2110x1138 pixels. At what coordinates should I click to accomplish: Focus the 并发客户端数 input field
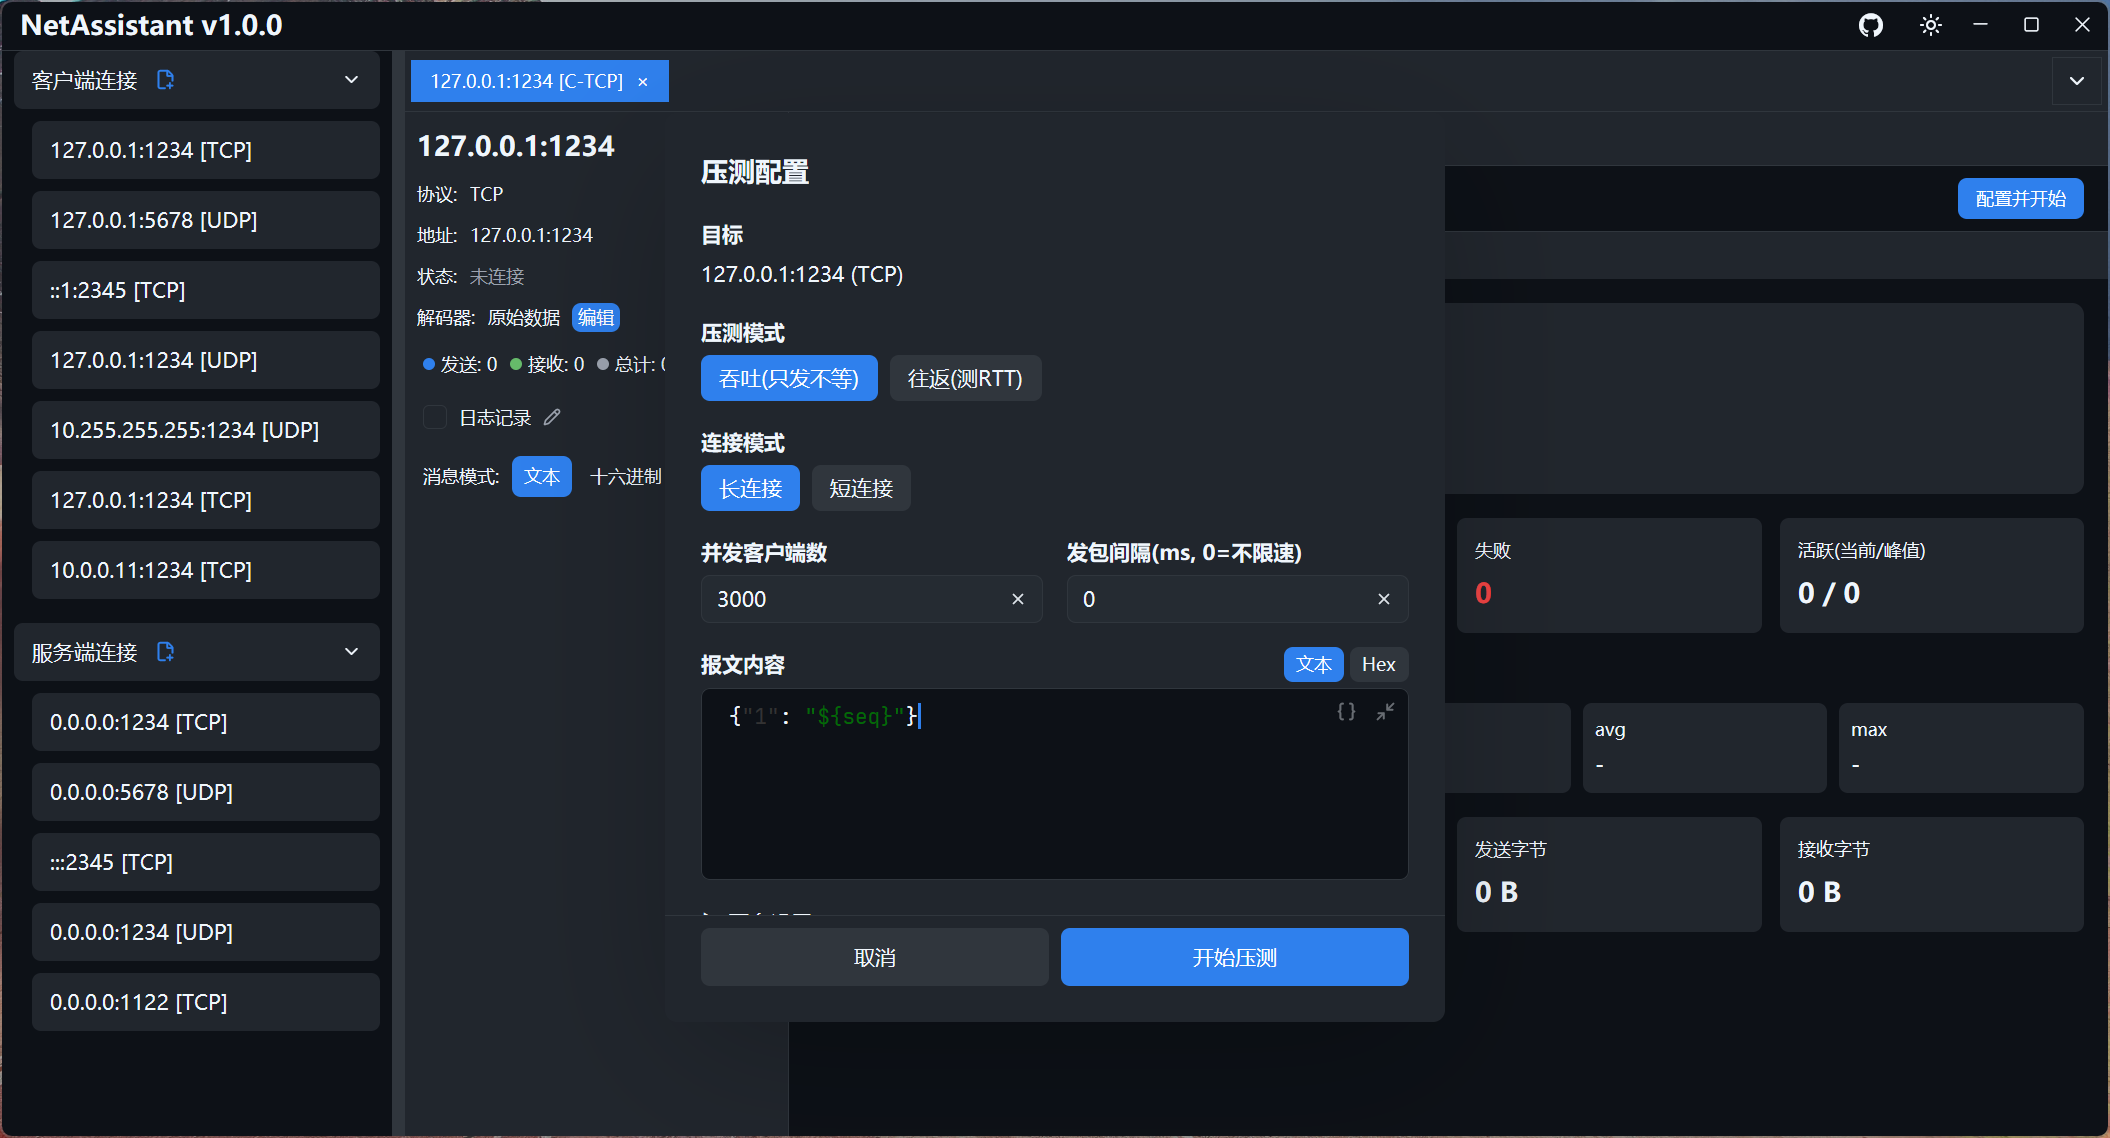[x=872, y=599]
